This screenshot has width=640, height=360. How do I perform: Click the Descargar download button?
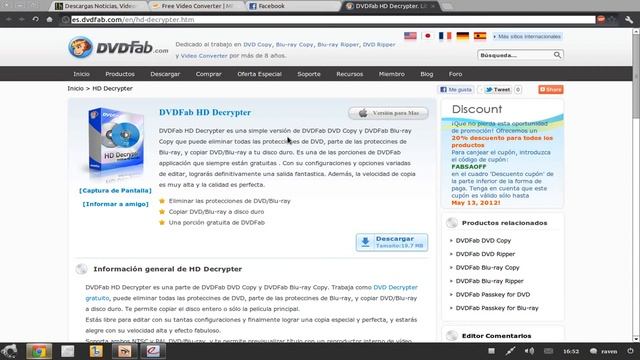pyautogui.click(x=391, y=242)
